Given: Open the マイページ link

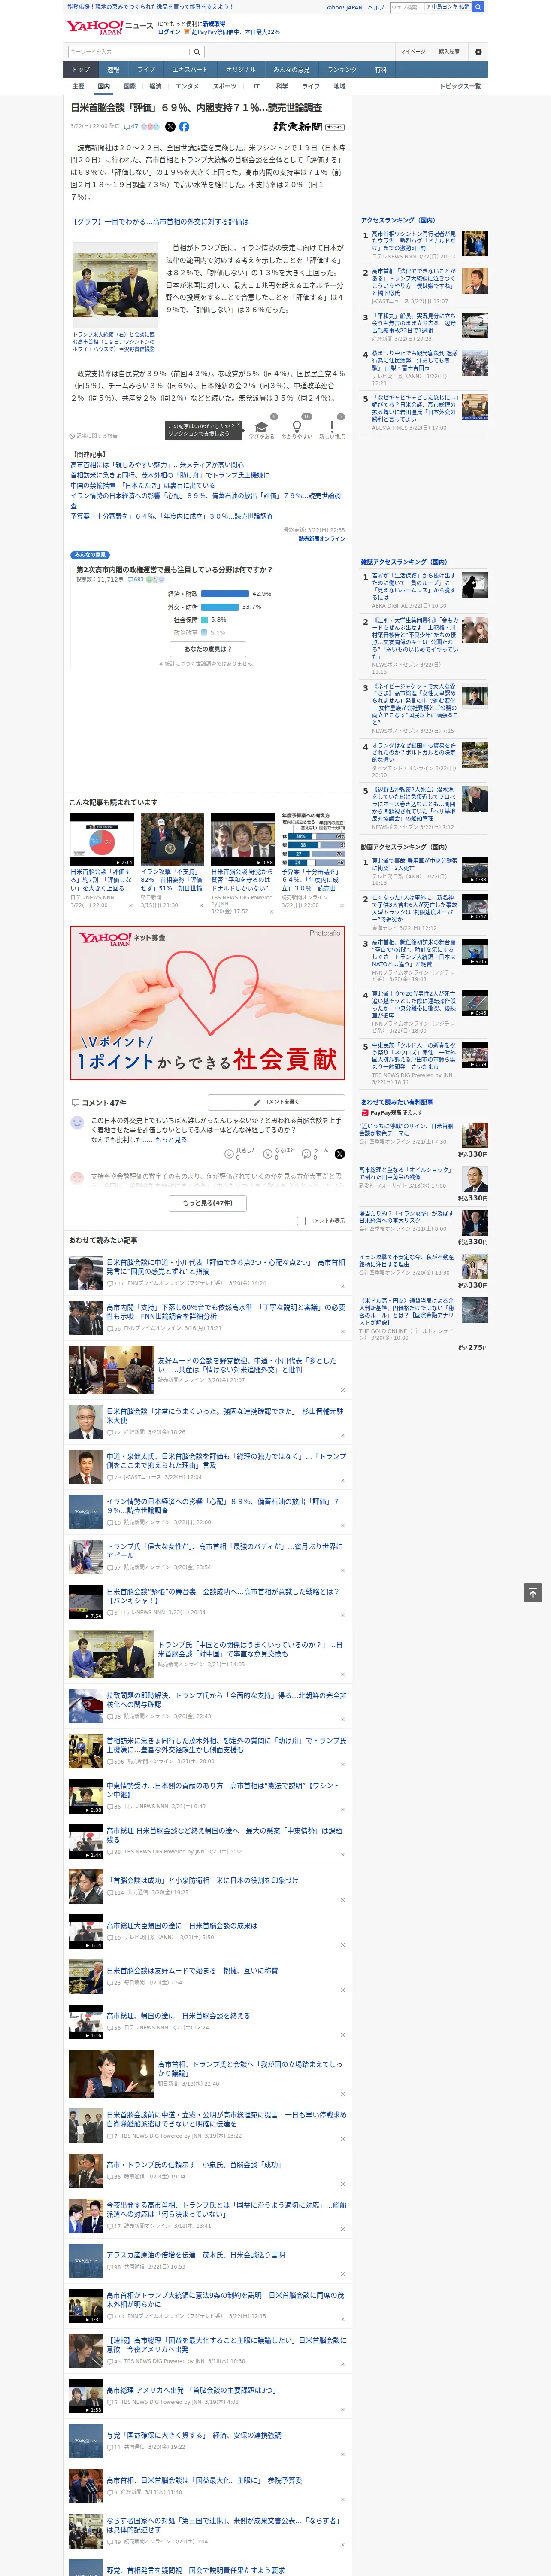Looking at the screenshot, I should tap(412, 52).
